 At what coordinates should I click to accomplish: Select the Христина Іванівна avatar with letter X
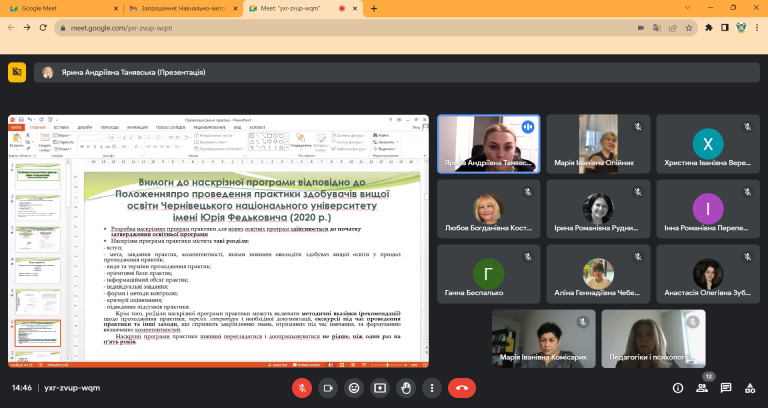(708, 144)
